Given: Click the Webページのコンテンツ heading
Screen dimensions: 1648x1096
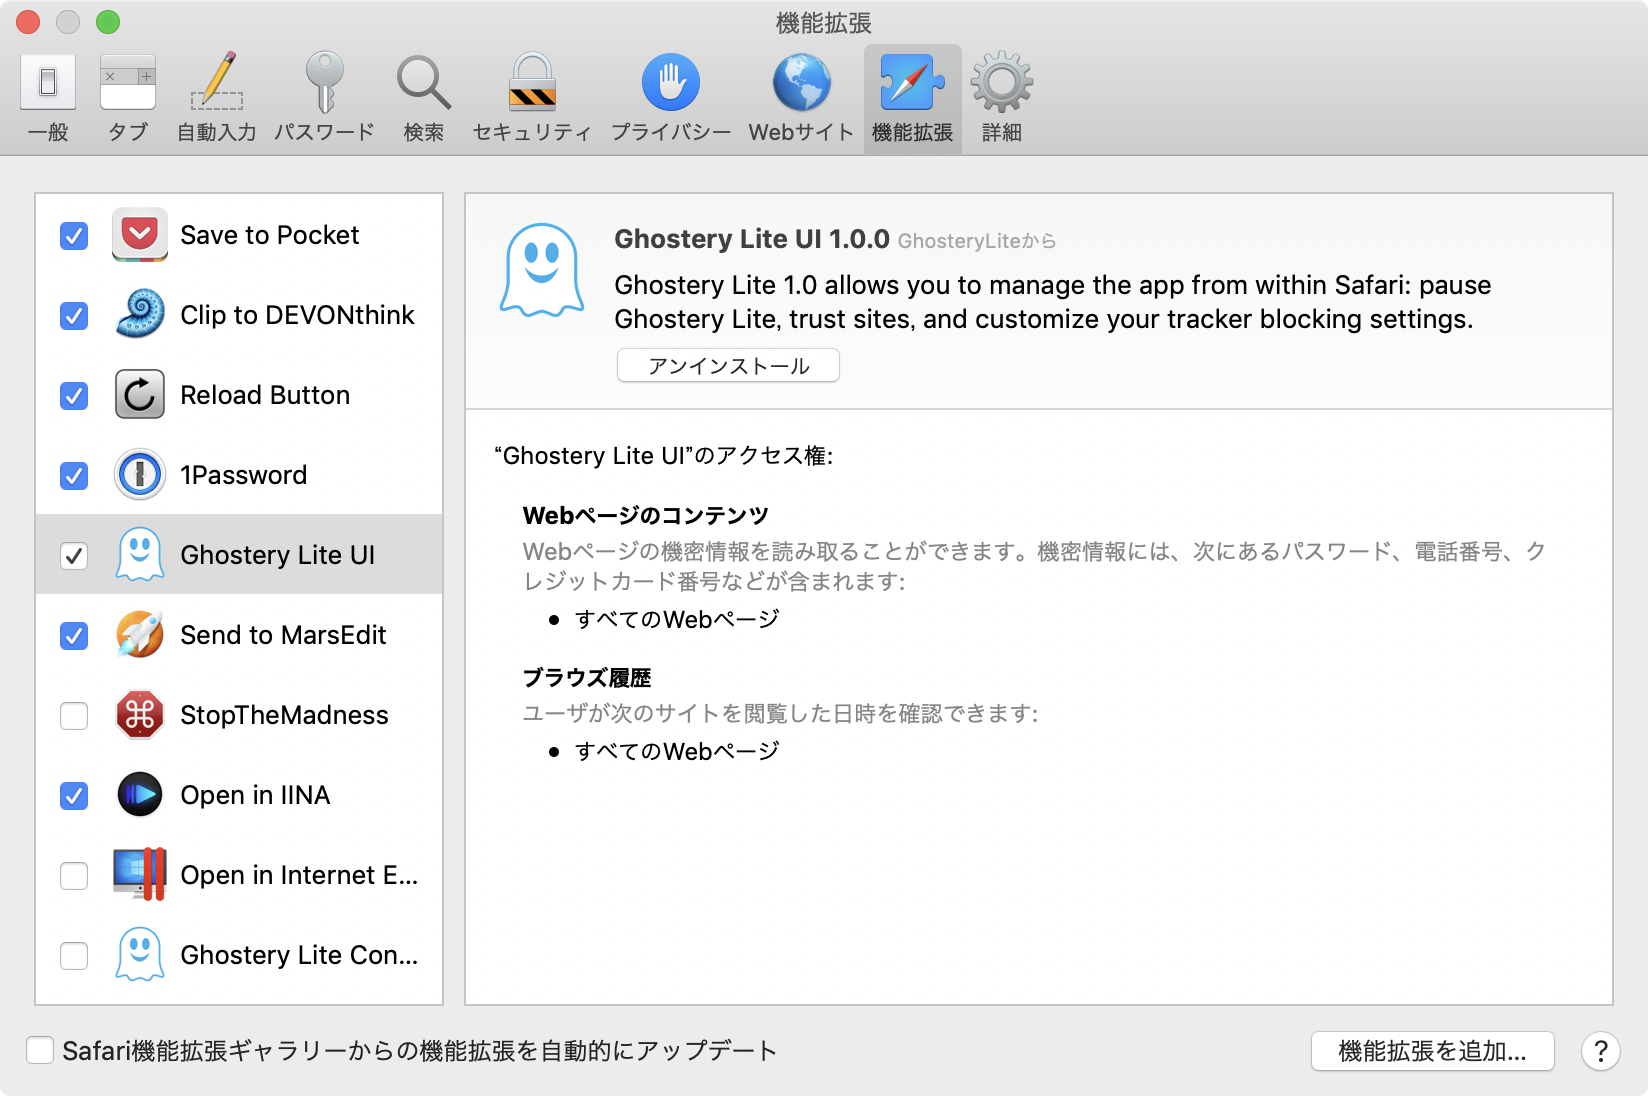Looking at the screenshot, I should (645, 516).
